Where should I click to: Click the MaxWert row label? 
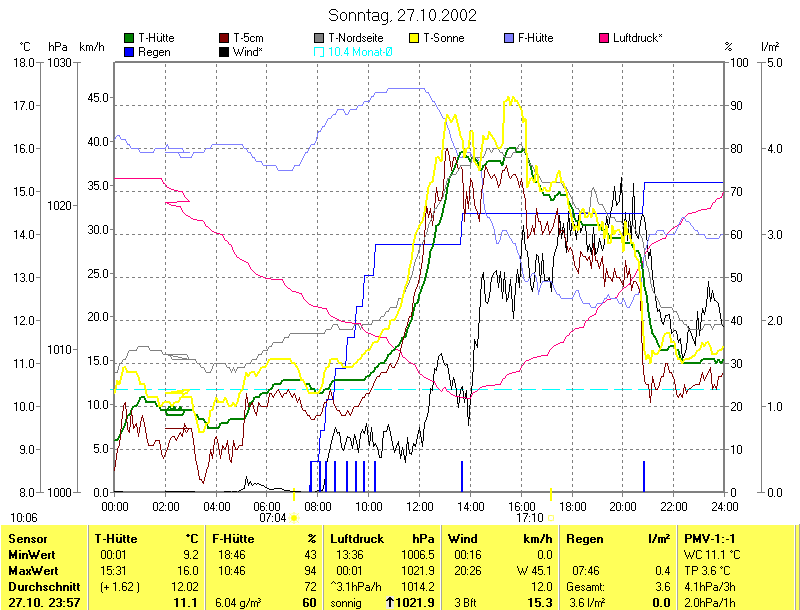coord(33,571)
